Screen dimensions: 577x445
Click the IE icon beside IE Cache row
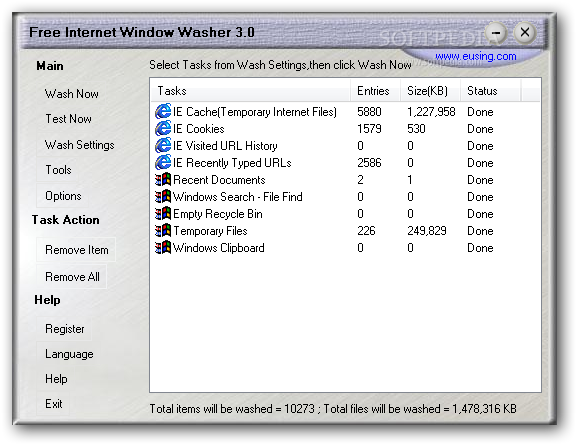[x=163, y=112]
